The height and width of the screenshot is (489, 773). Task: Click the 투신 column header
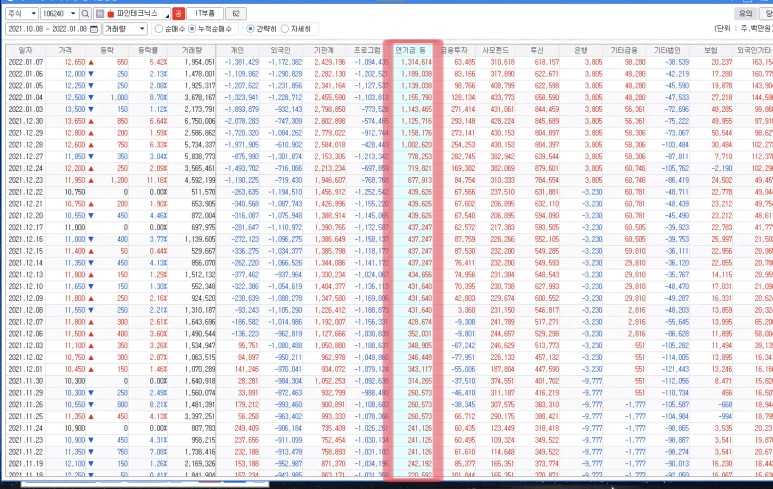537,50
